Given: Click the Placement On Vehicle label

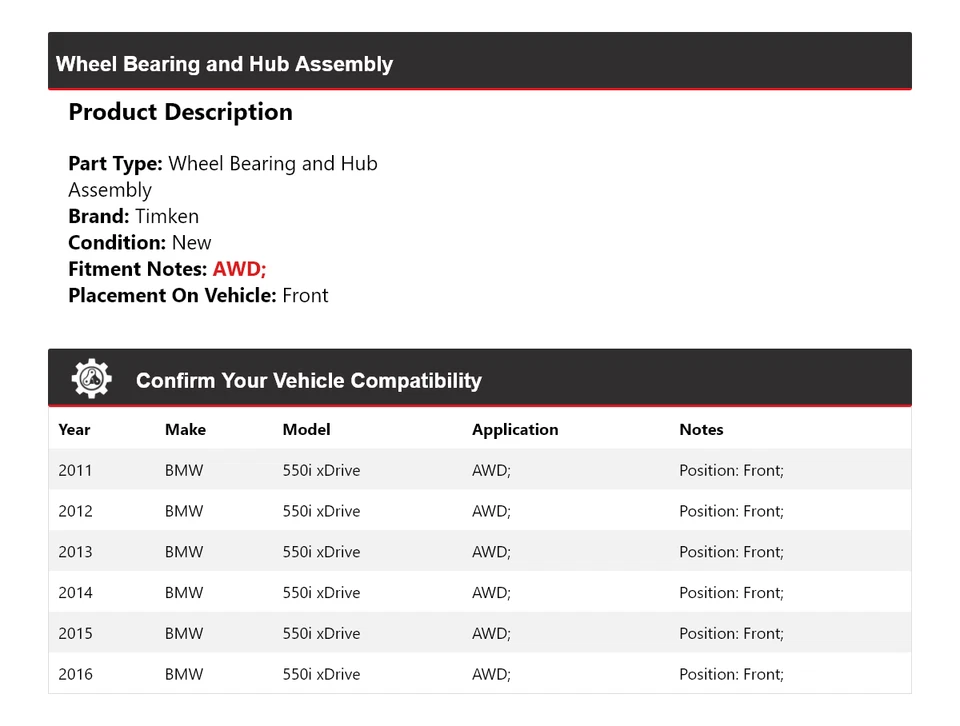Looking at the screenshot, I should [172, 295].
